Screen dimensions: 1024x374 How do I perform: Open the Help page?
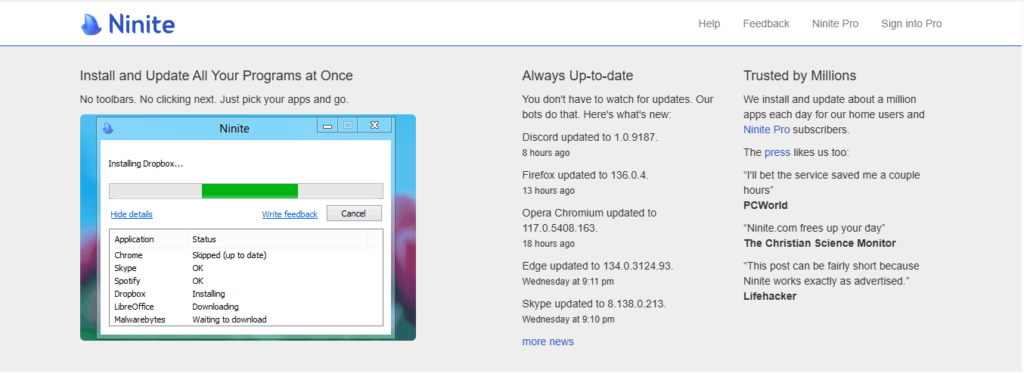pos(709,23)
